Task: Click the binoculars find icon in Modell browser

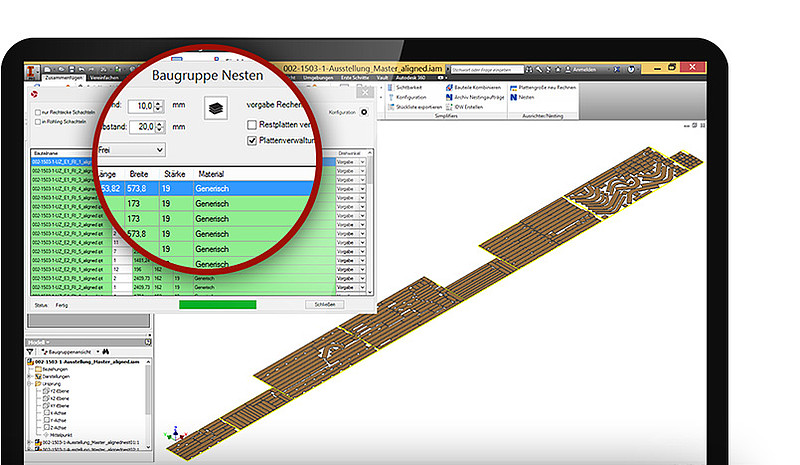Action: click(106, 352)
